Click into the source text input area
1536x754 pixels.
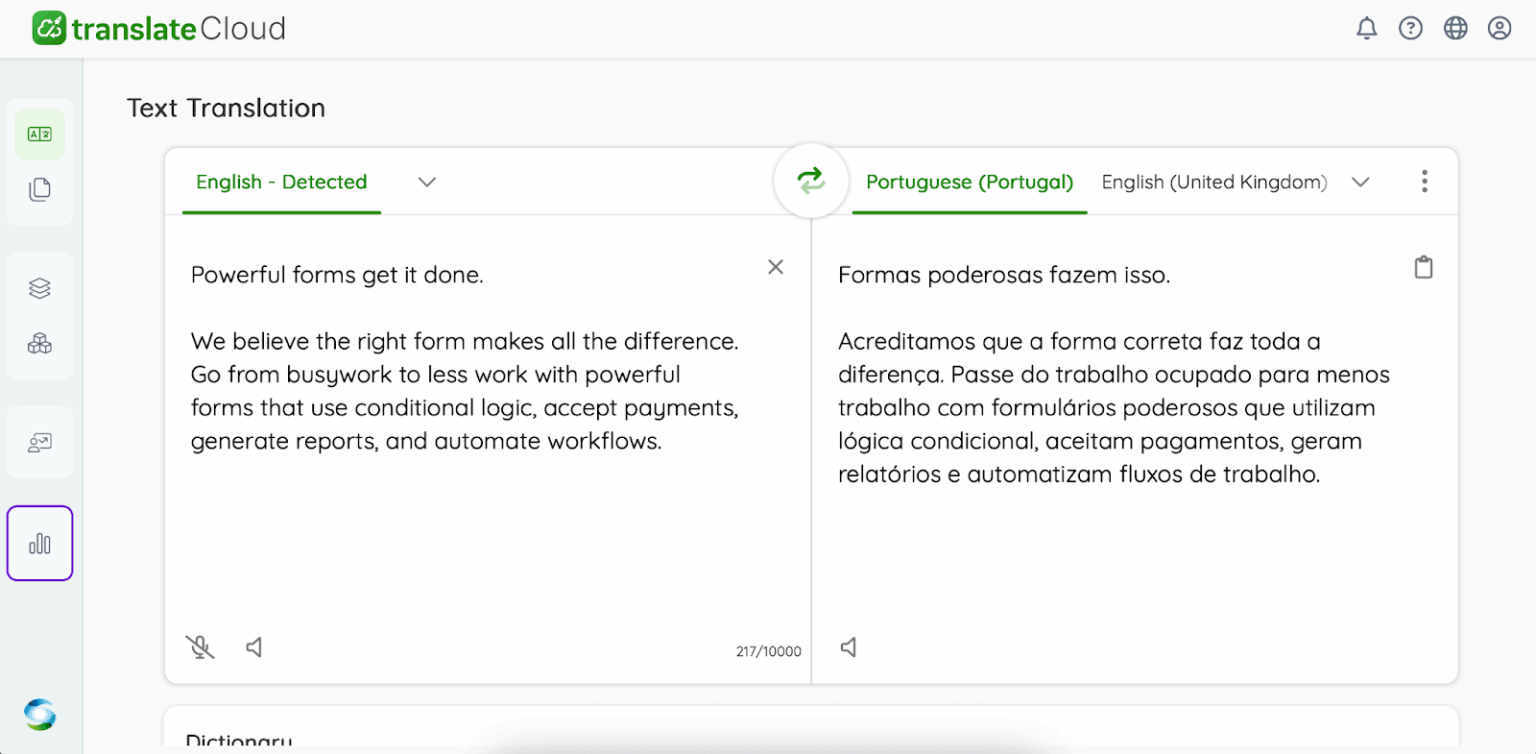tap(480, 520)
